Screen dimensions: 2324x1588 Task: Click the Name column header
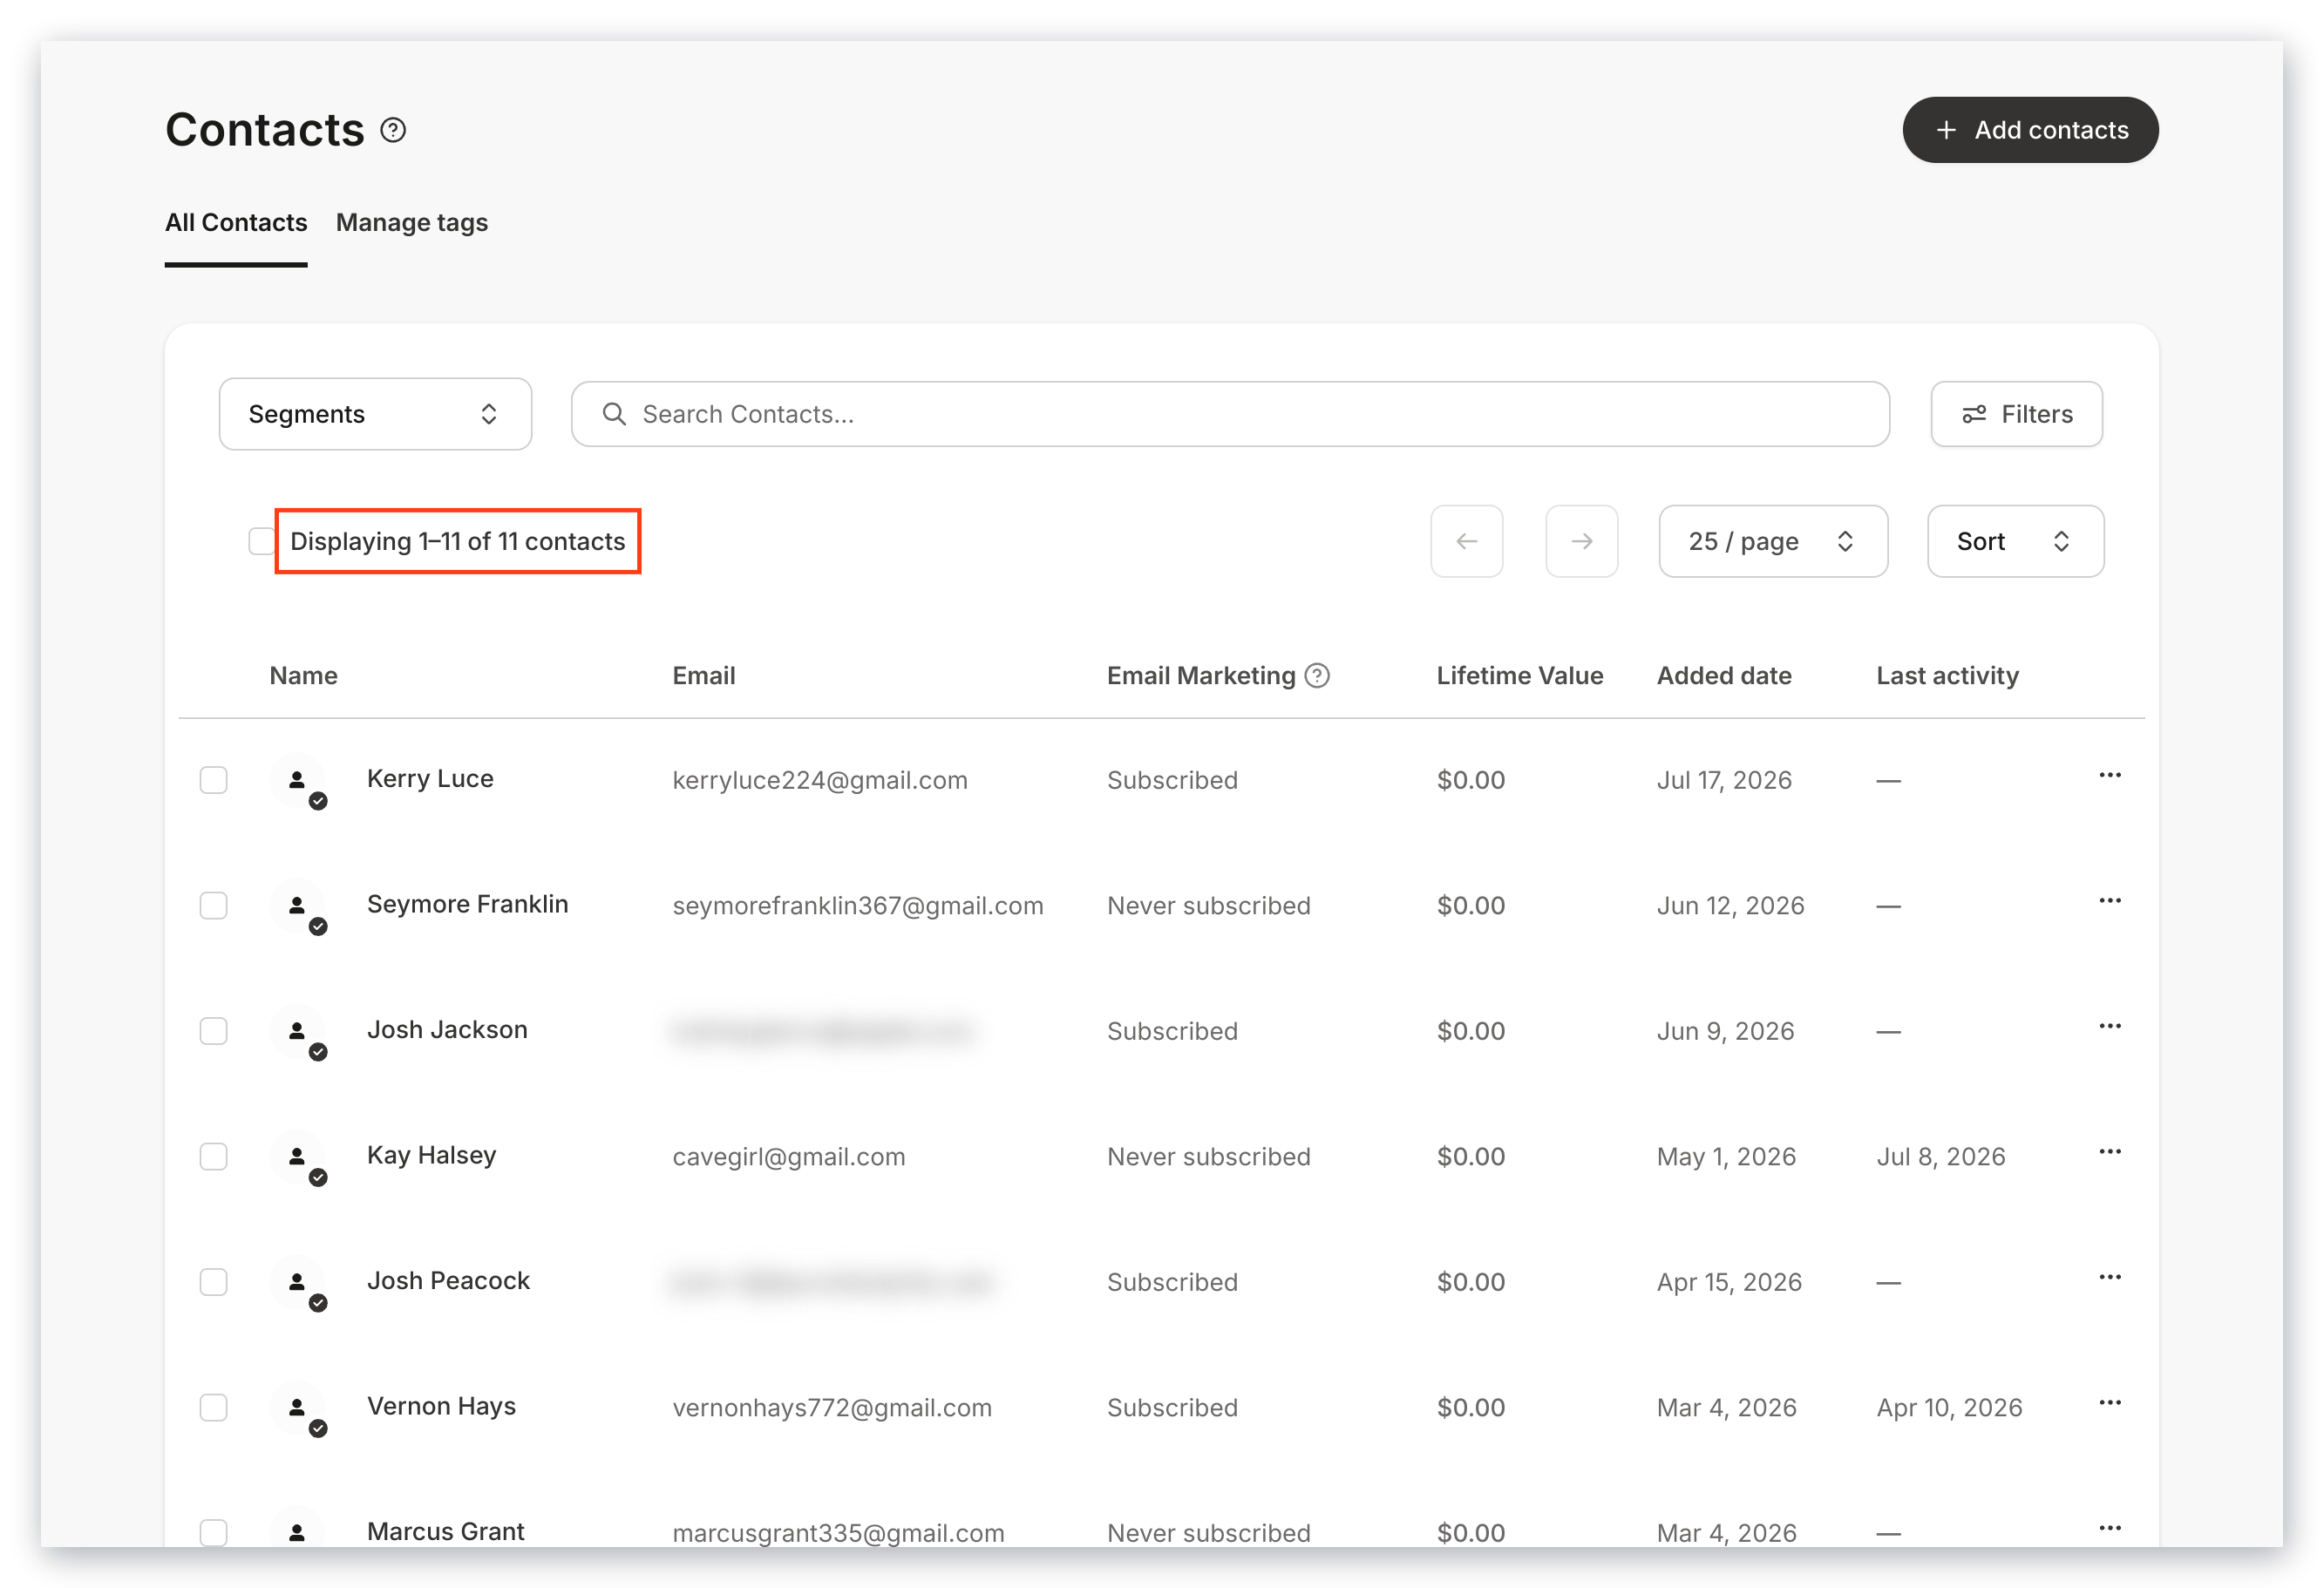pos(303,676)
